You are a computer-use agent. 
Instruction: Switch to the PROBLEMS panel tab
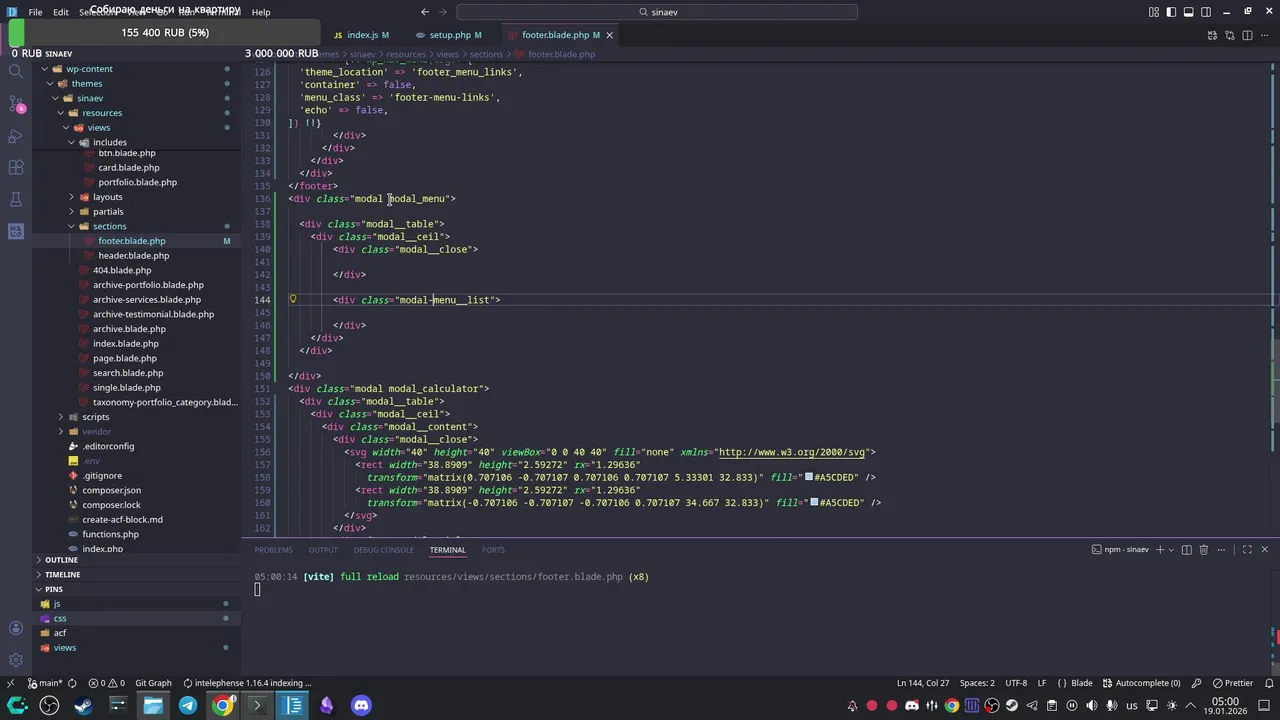pyautogui.click(x=273, y=550)
